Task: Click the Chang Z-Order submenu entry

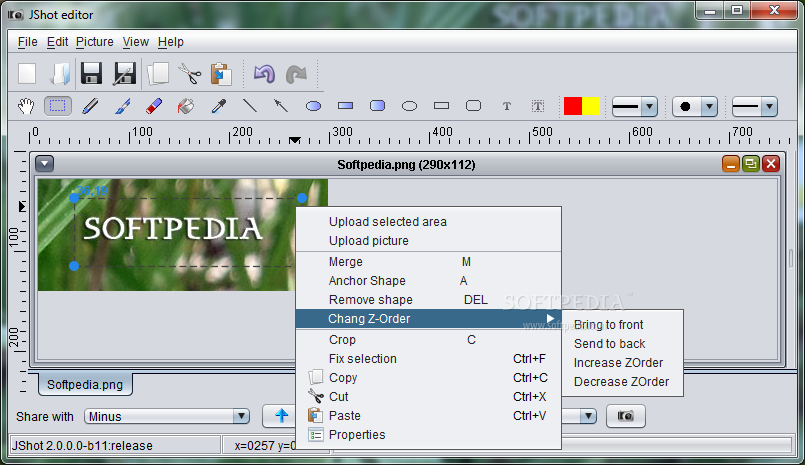Action: point(429,319)
